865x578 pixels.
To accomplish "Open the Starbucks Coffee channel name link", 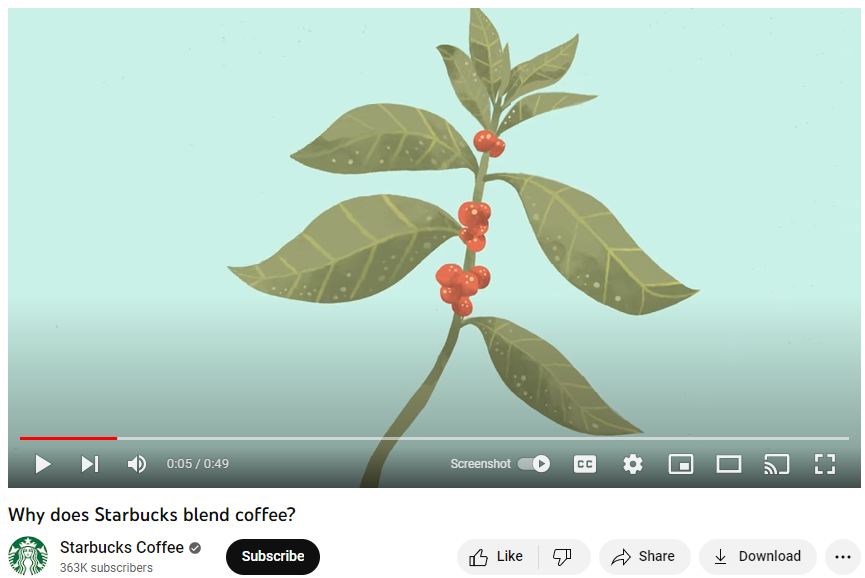I will pos(121,547).
